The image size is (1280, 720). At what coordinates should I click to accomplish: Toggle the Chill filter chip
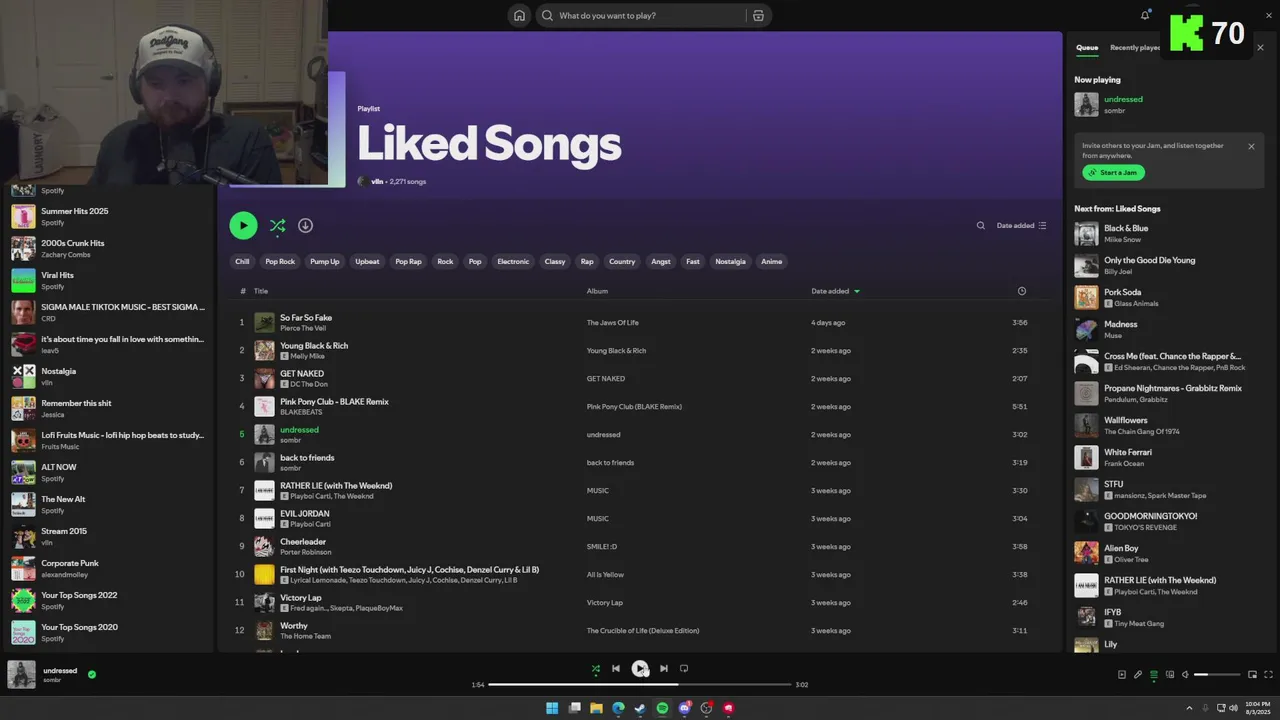pyautogui.click(x=242, y=261)
